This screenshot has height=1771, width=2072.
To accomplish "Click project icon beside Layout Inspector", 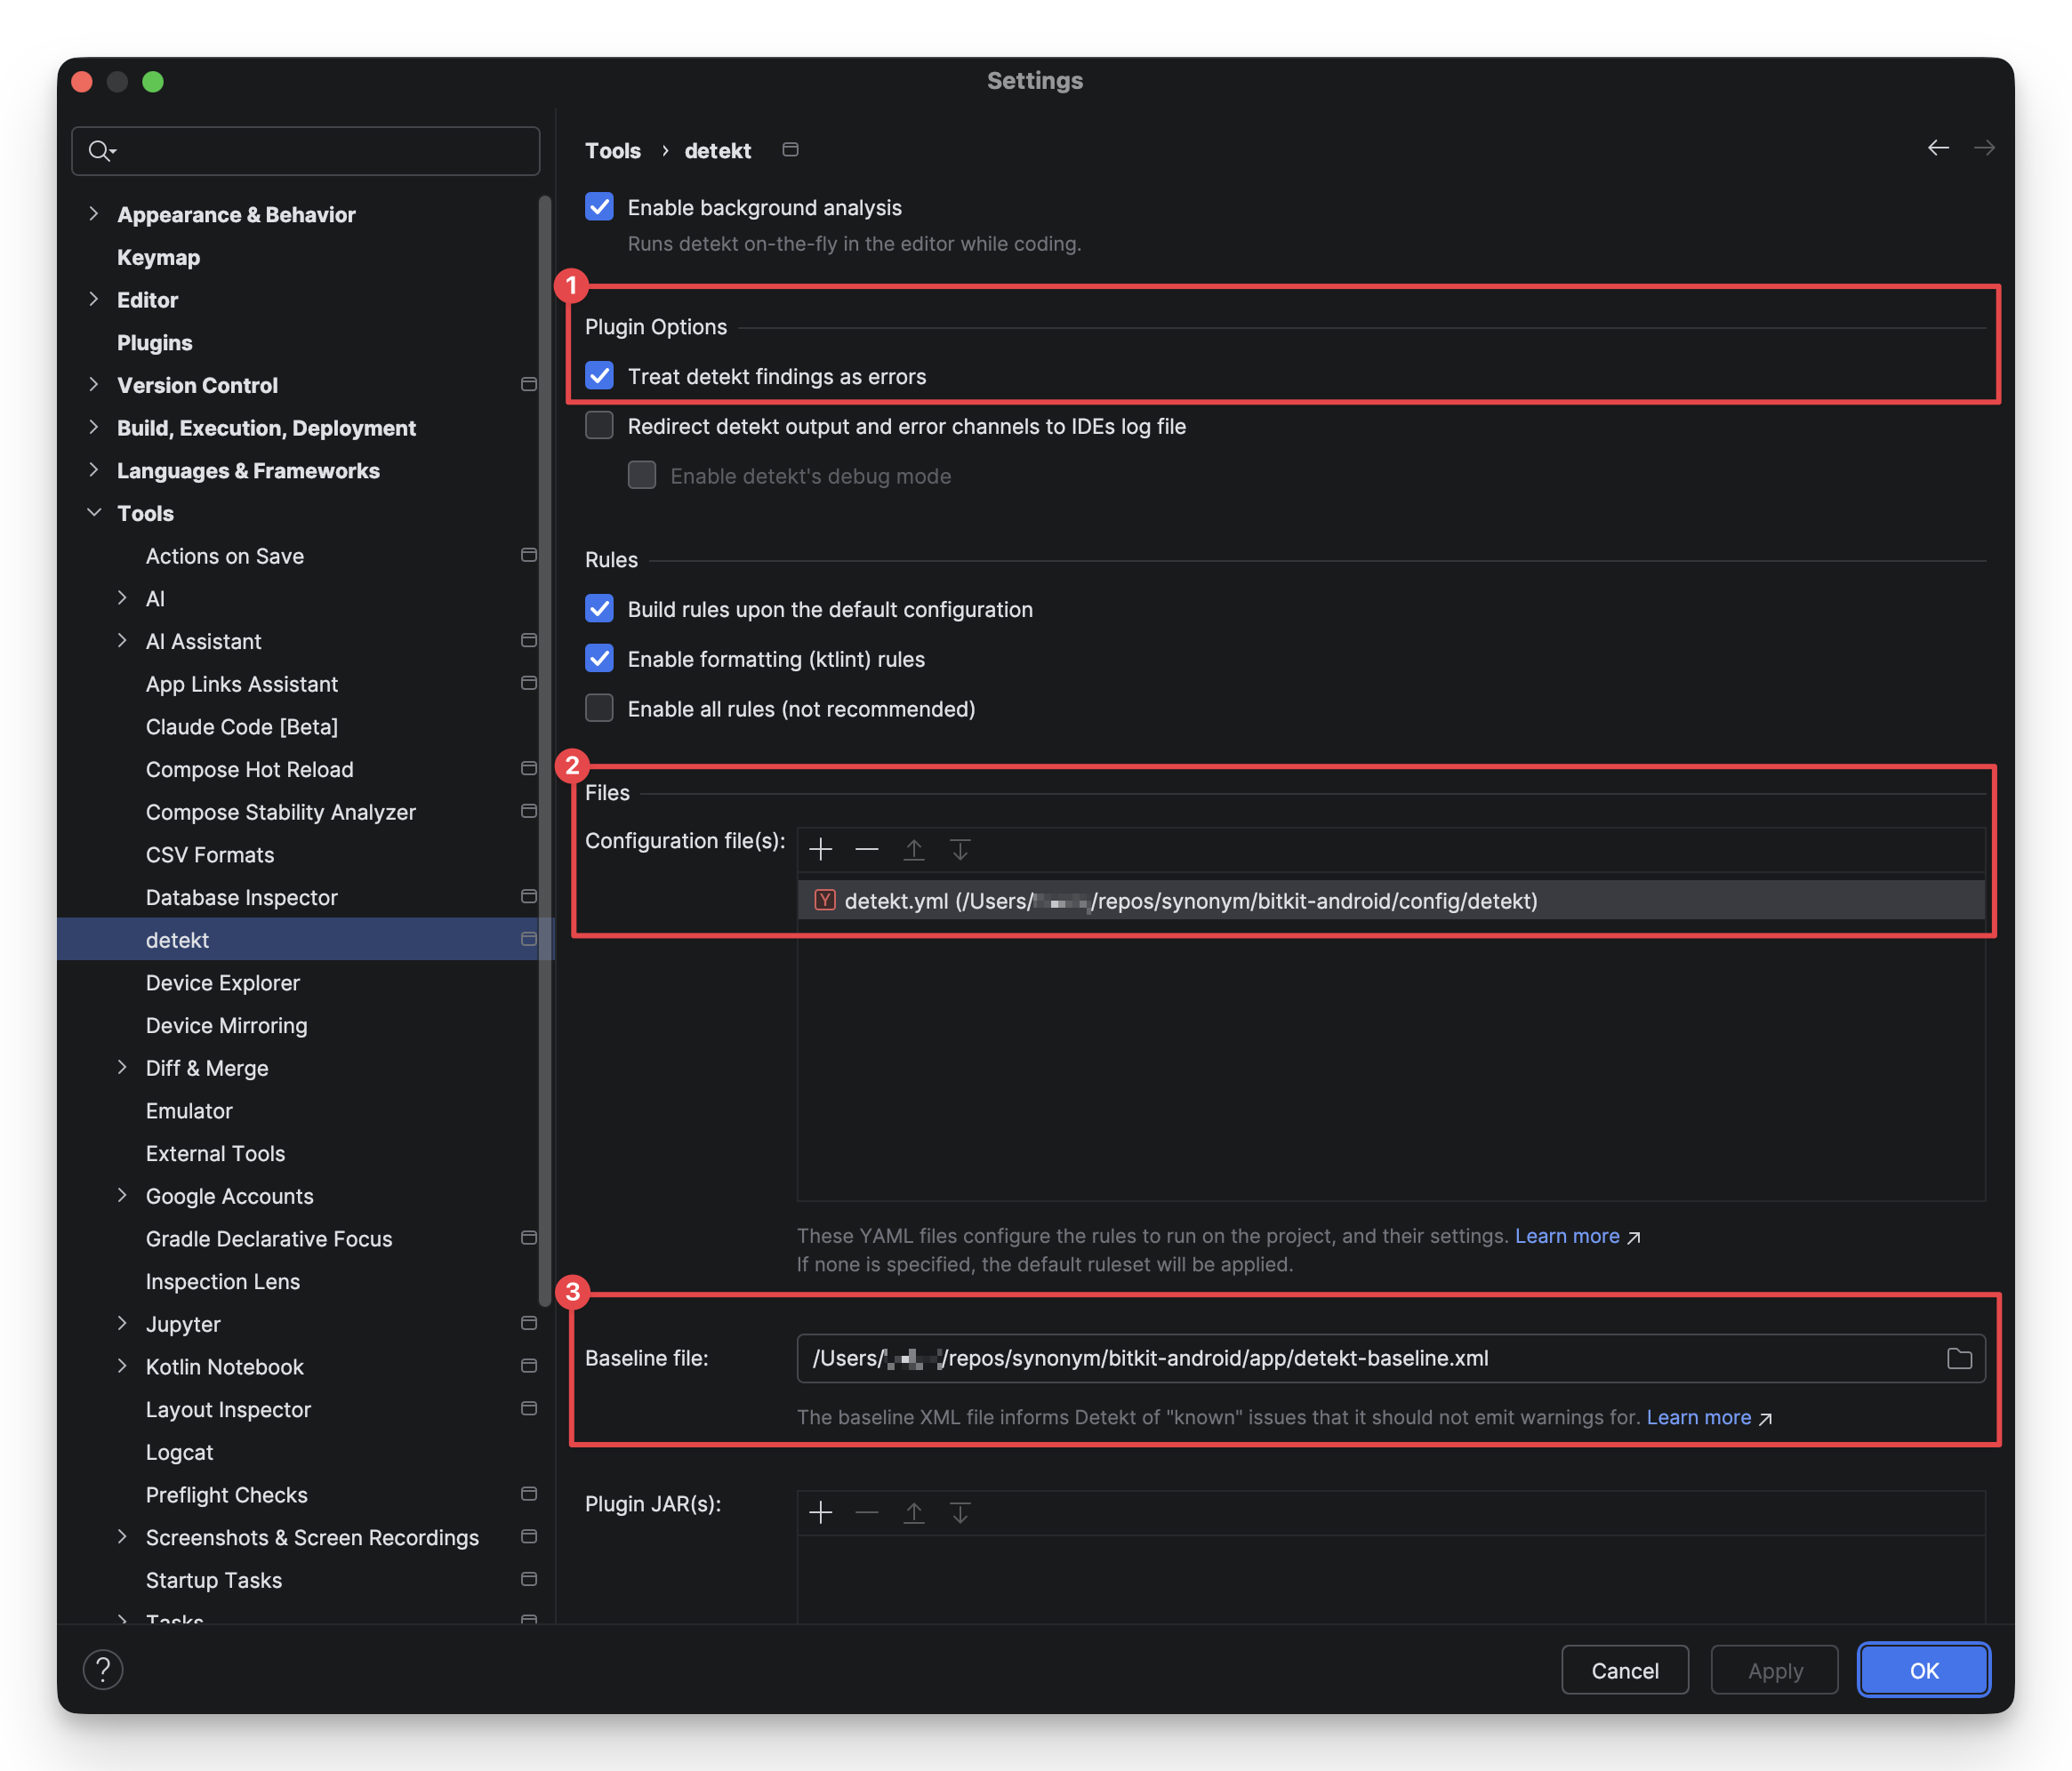I will (529, 1409).
